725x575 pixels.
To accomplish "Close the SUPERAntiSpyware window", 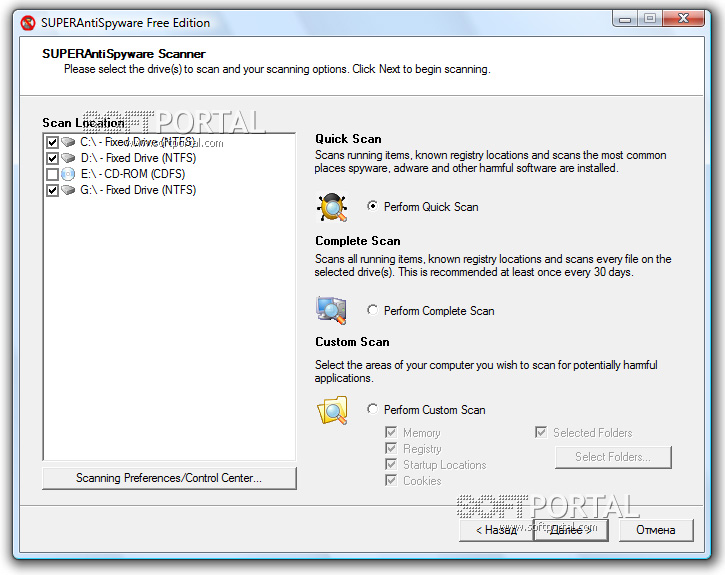I will [683, 18].
